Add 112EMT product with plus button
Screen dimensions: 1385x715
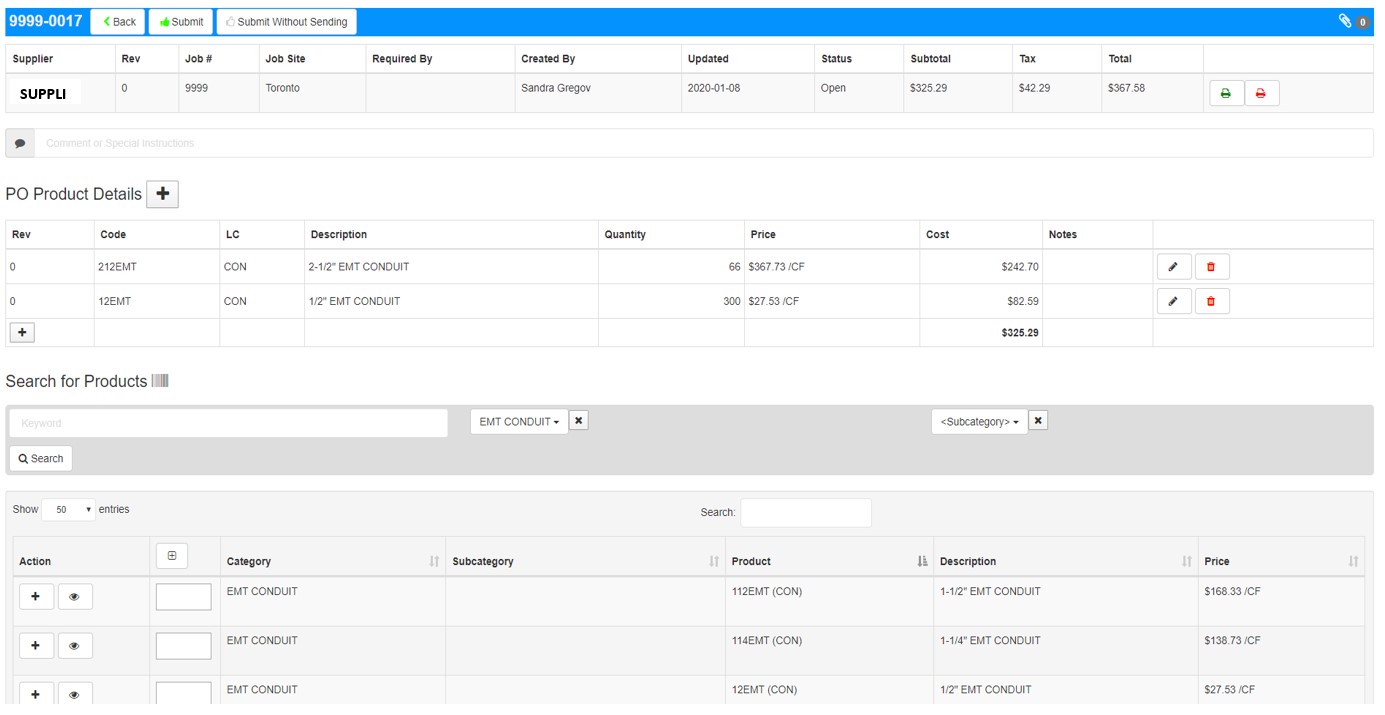pos(36,596)
